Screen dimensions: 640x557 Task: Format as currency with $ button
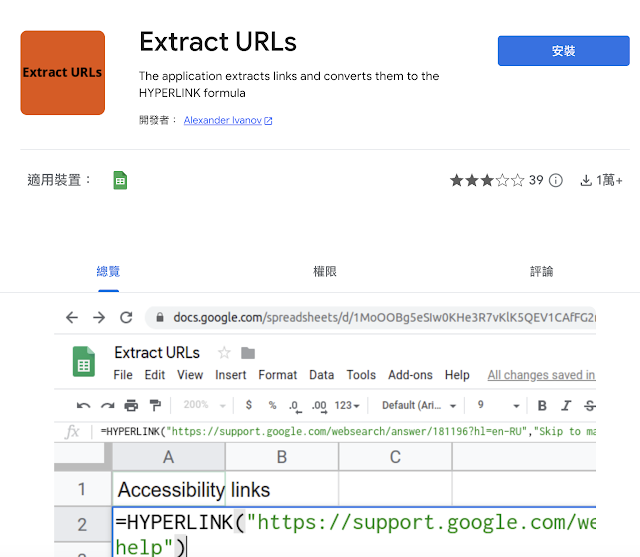pyautogui.click(x=249, y=405)
